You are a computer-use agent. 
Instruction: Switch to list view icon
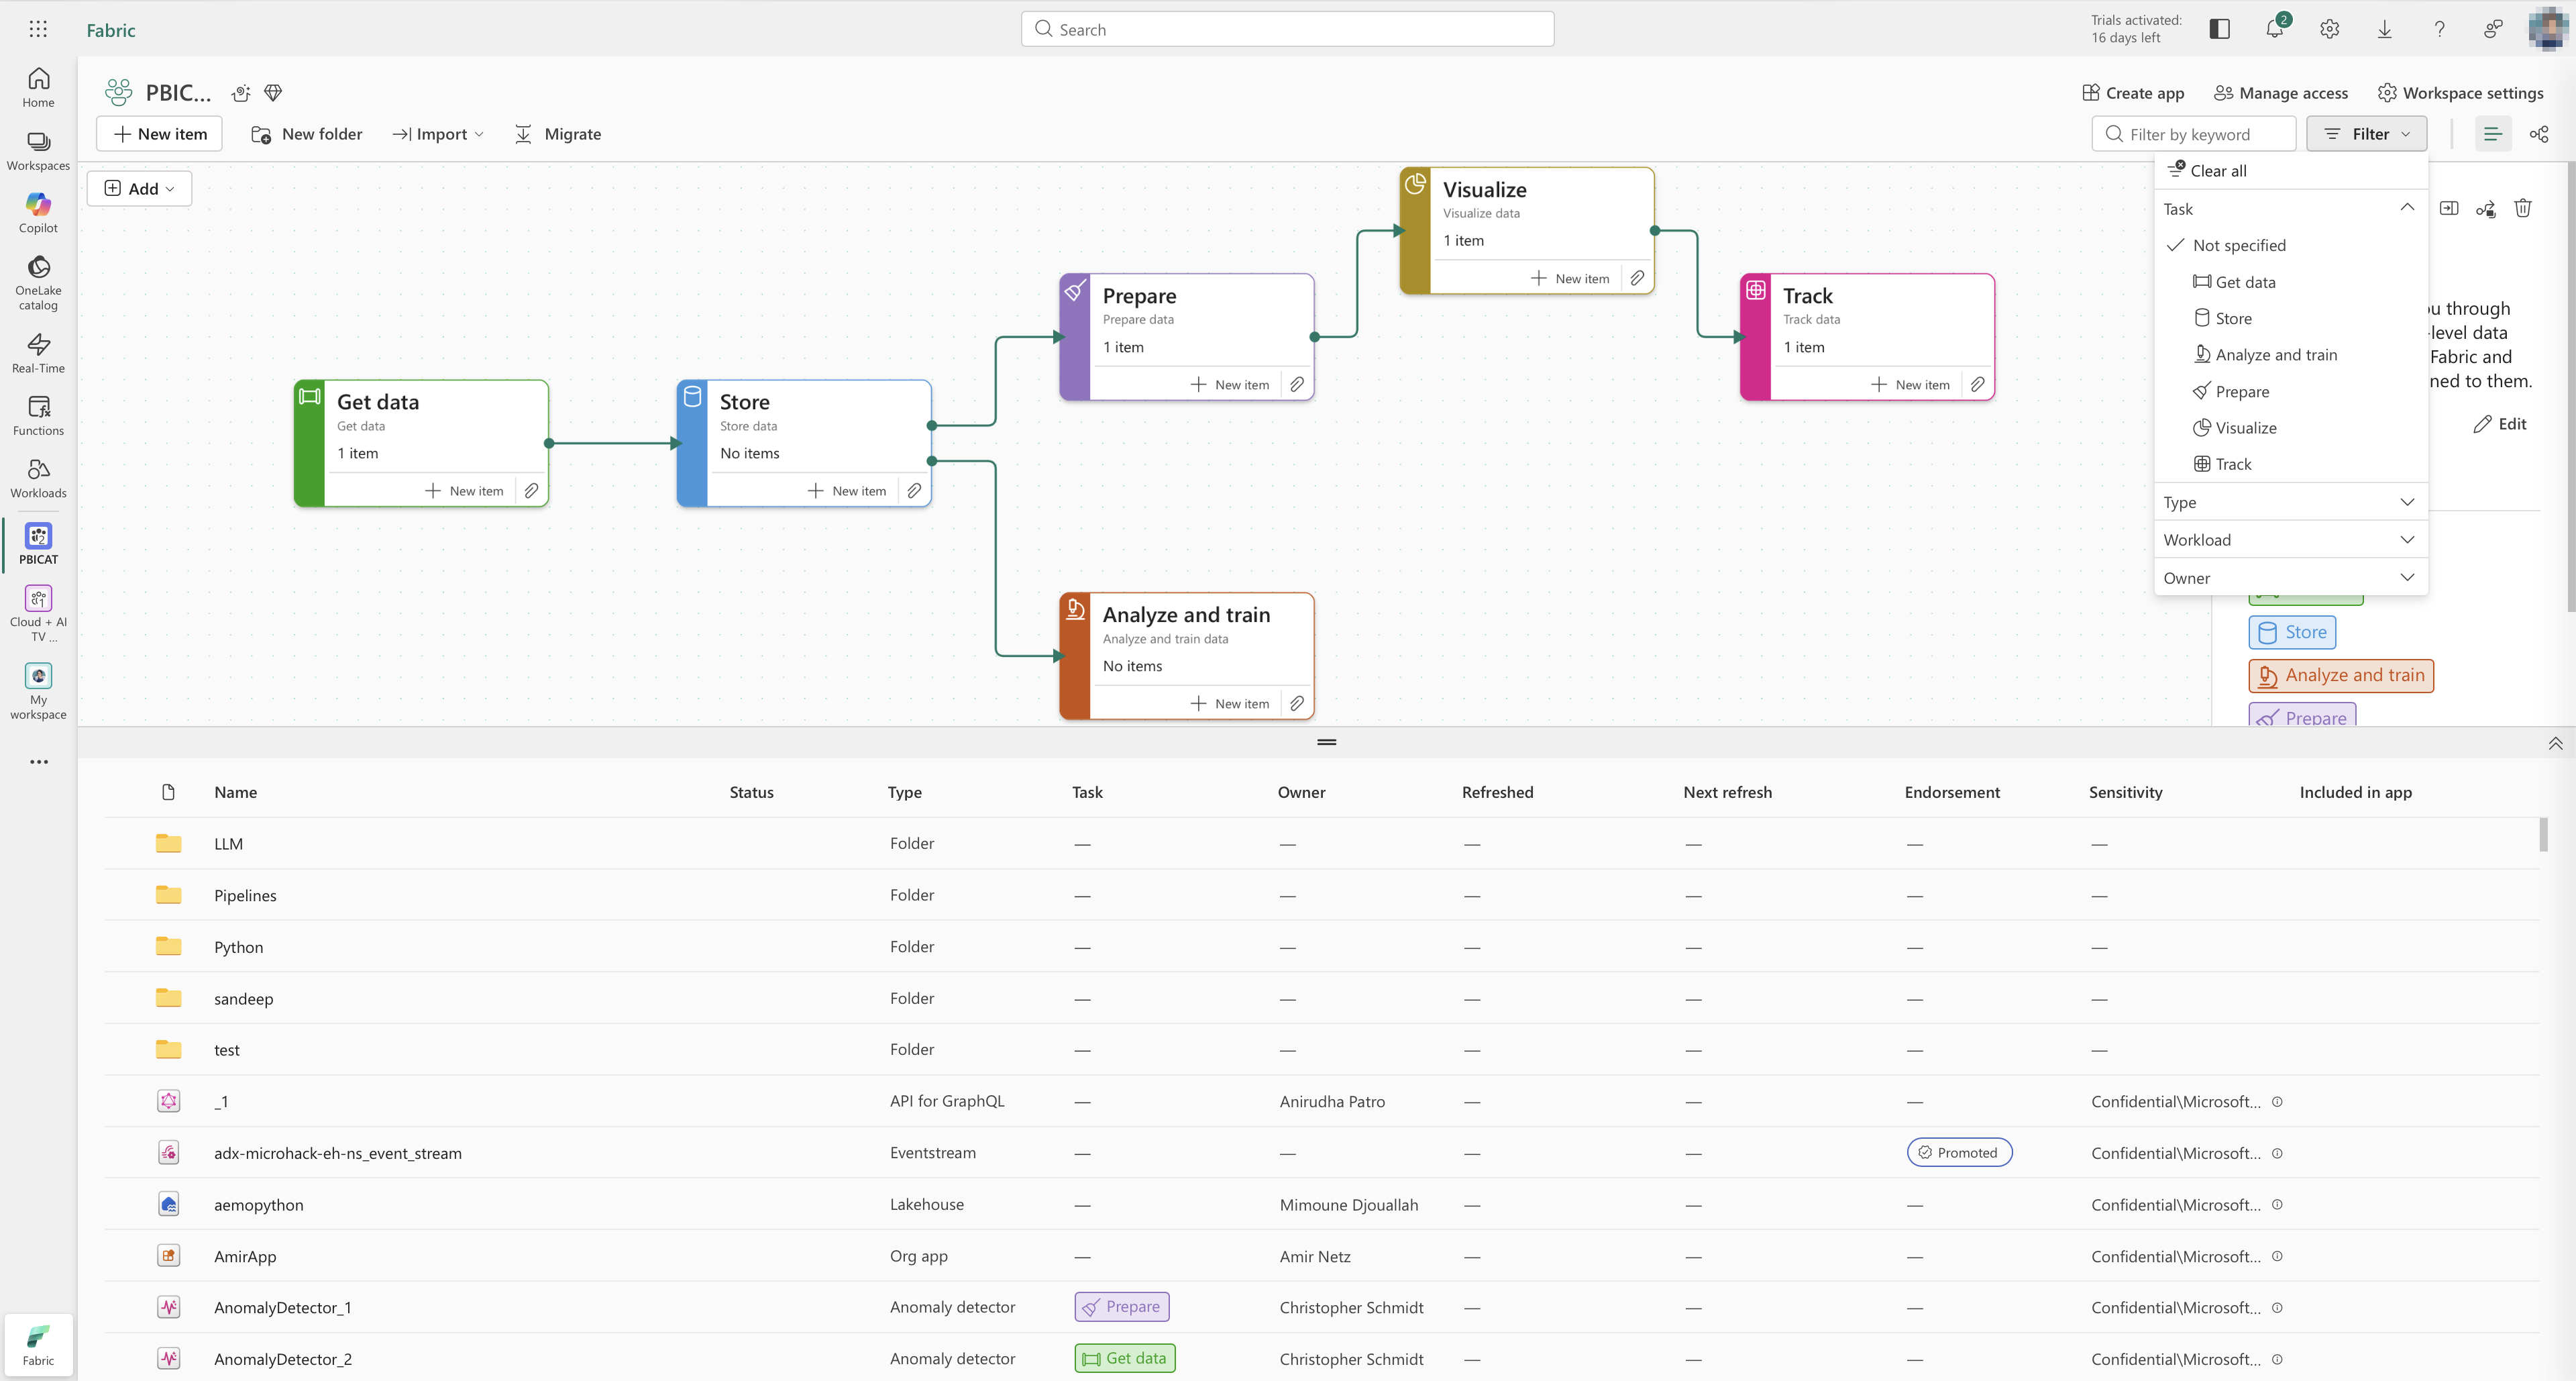(2492, 134)
